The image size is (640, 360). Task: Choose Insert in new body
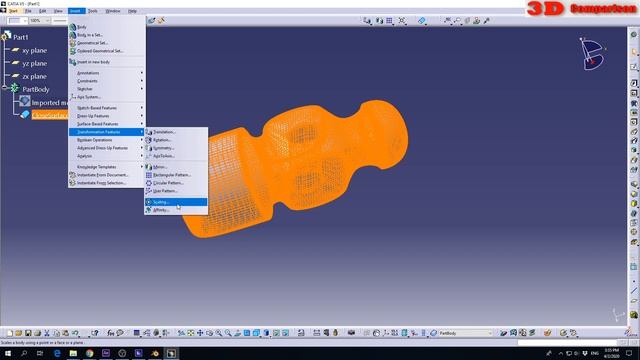coord(107,62)
